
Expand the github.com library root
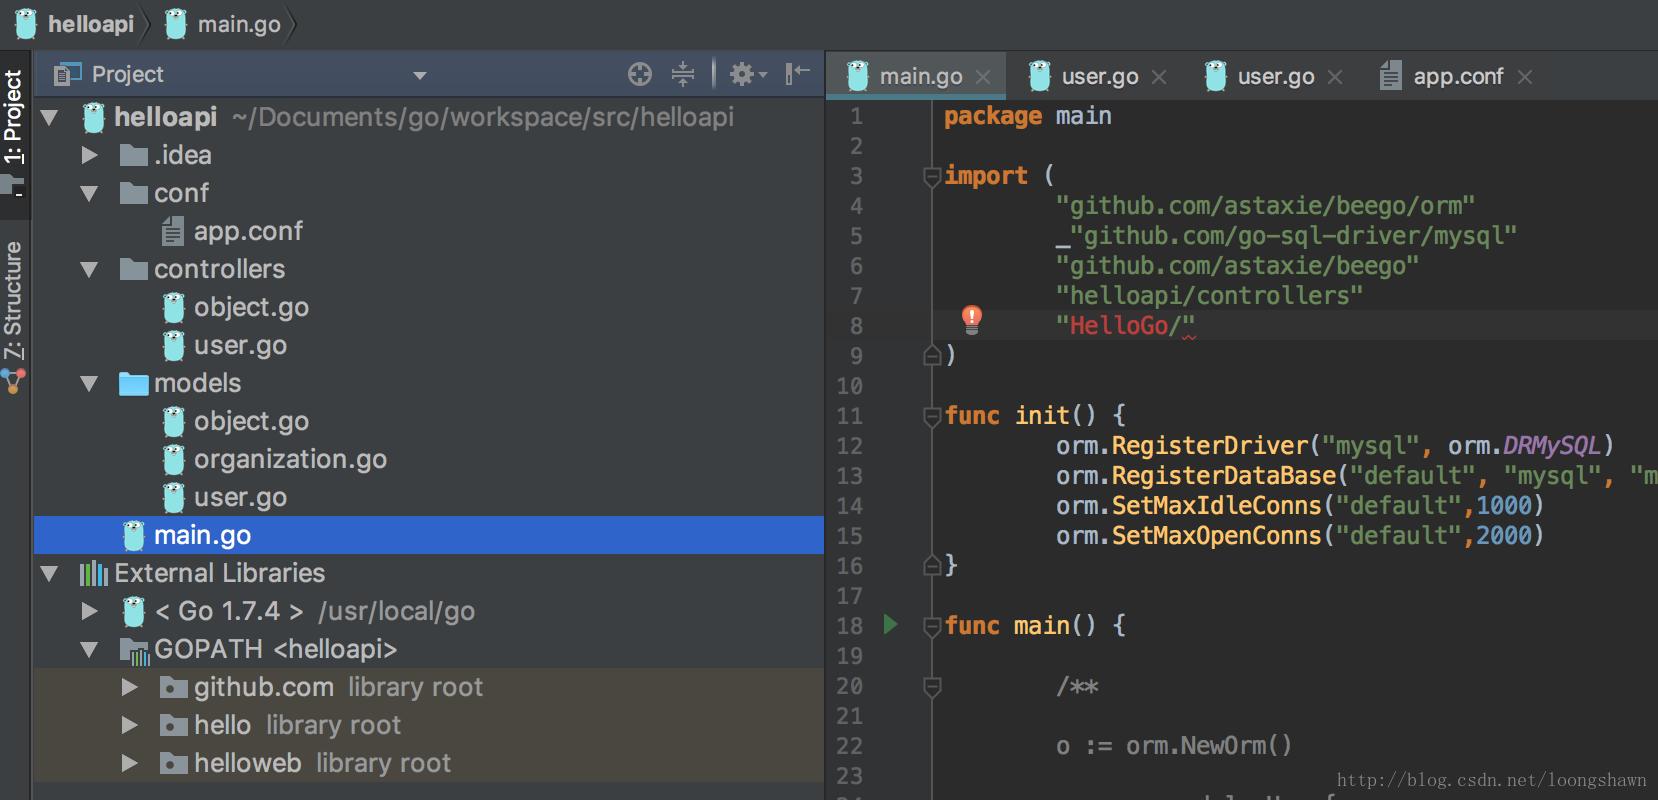(129, 687)
